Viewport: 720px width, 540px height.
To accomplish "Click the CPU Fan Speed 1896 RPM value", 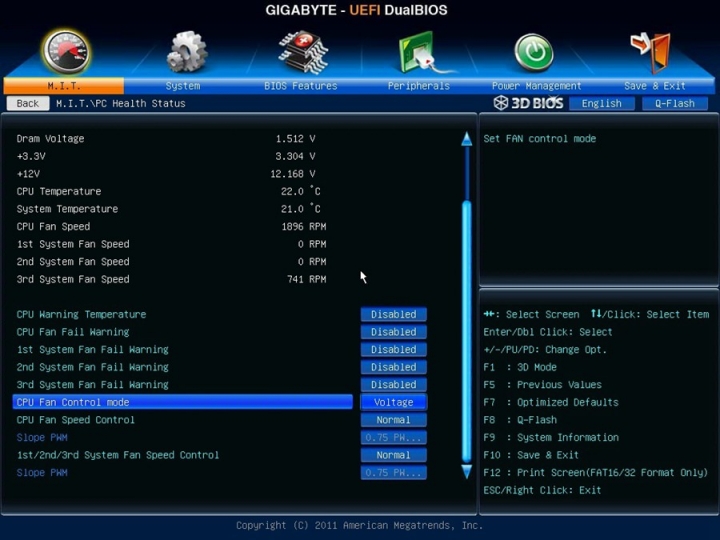I will (304, 227).
